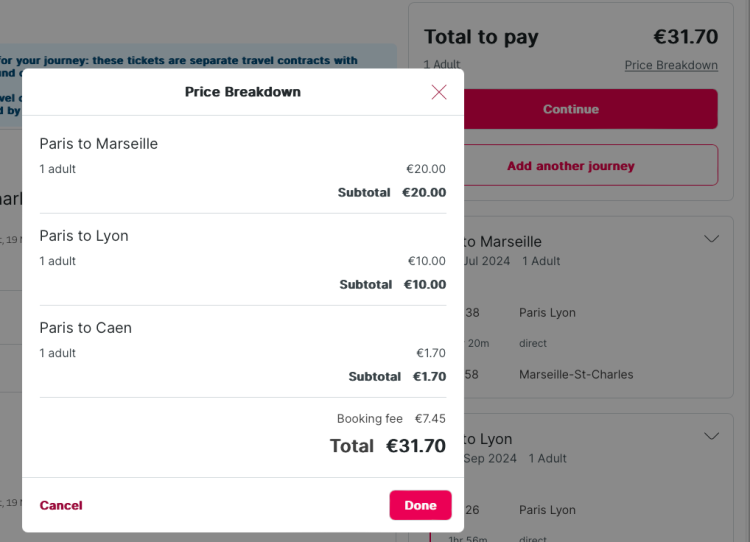Click the Done button
The image size is (750, 542).
pos(420,505)
